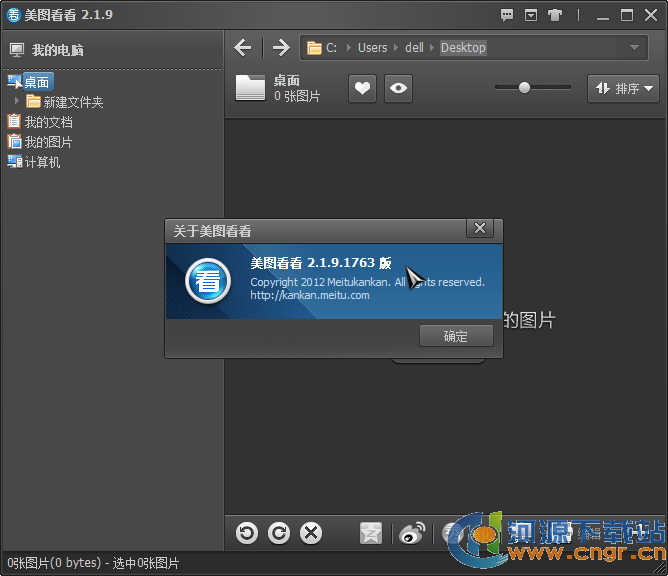
Task: Click the 美图看看 logo in title bar
Action: coord(13,15)
